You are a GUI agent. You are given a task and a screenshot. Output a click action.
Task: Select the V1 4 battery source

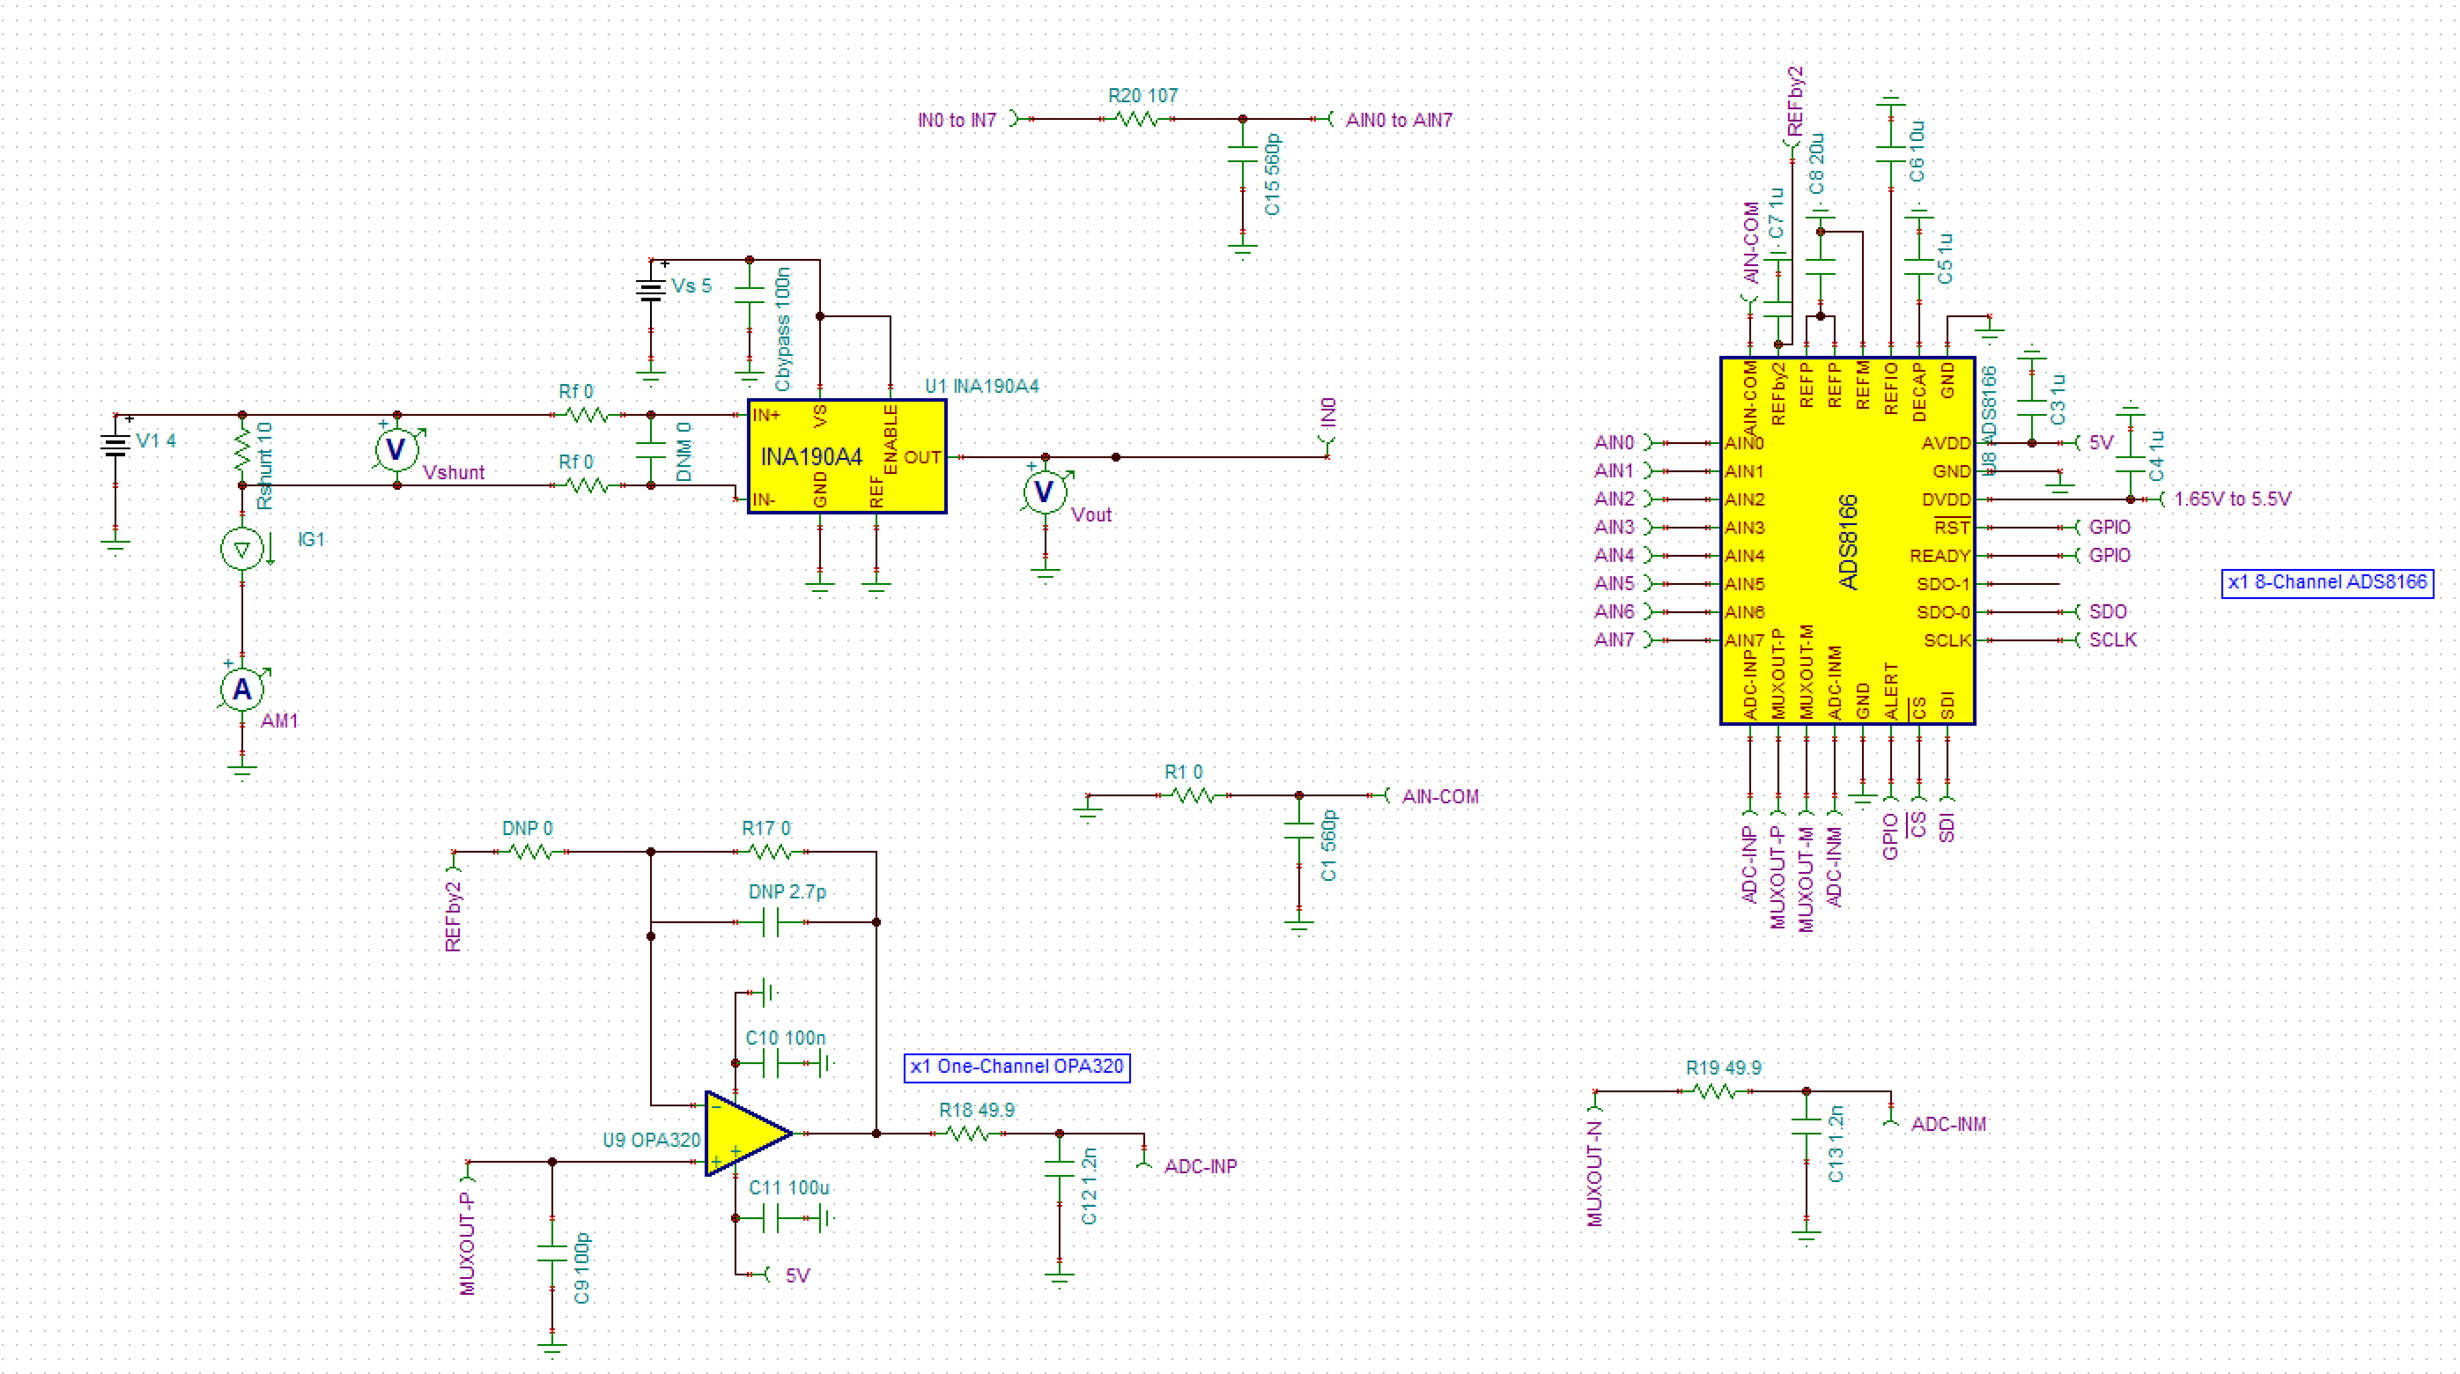(116, 445)
